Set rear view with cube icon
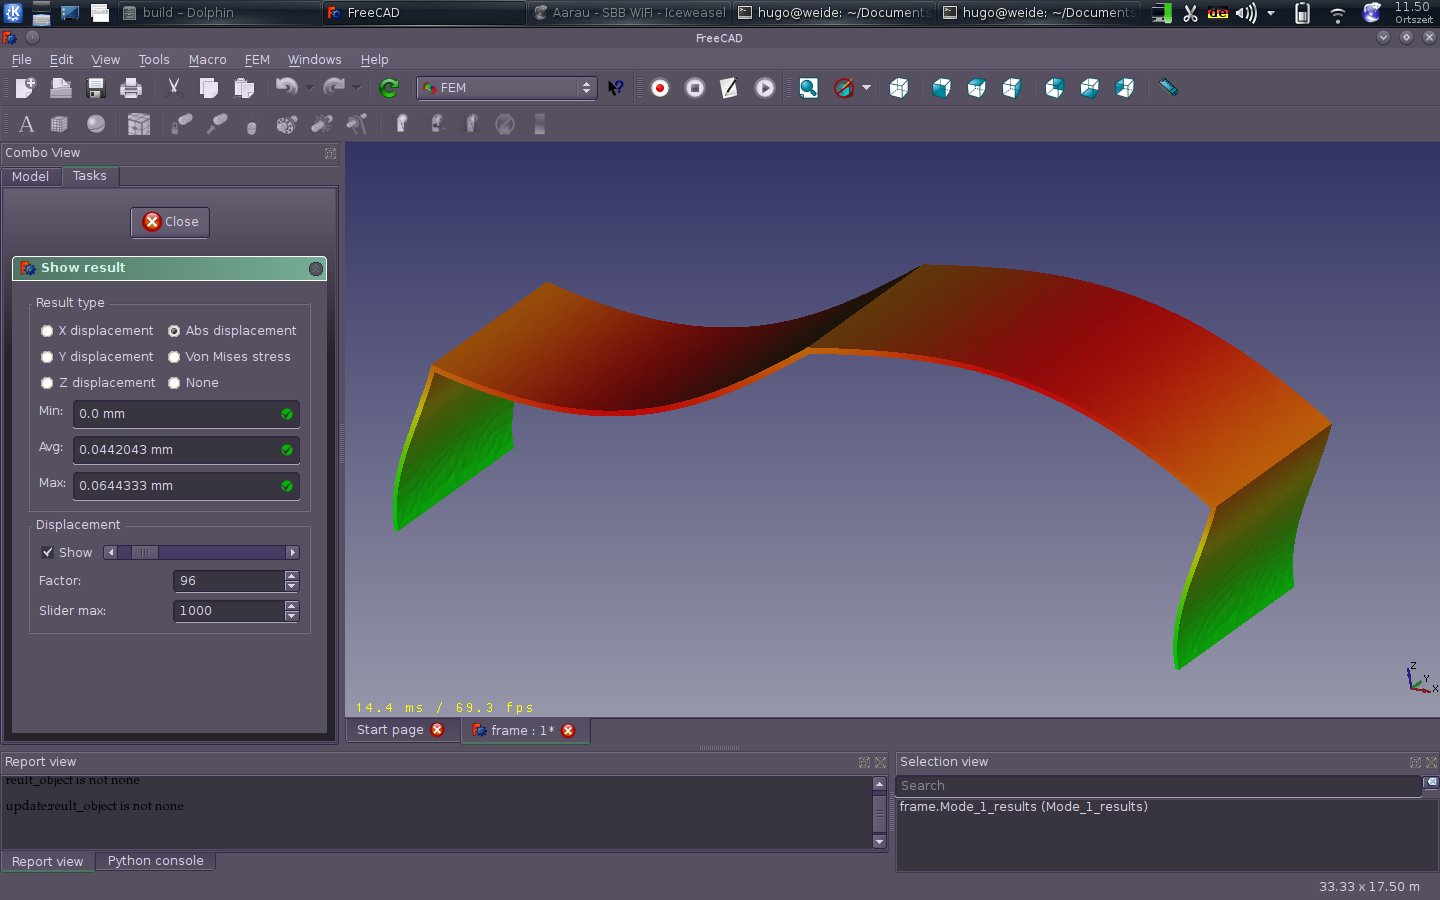 pos(1055,88)
